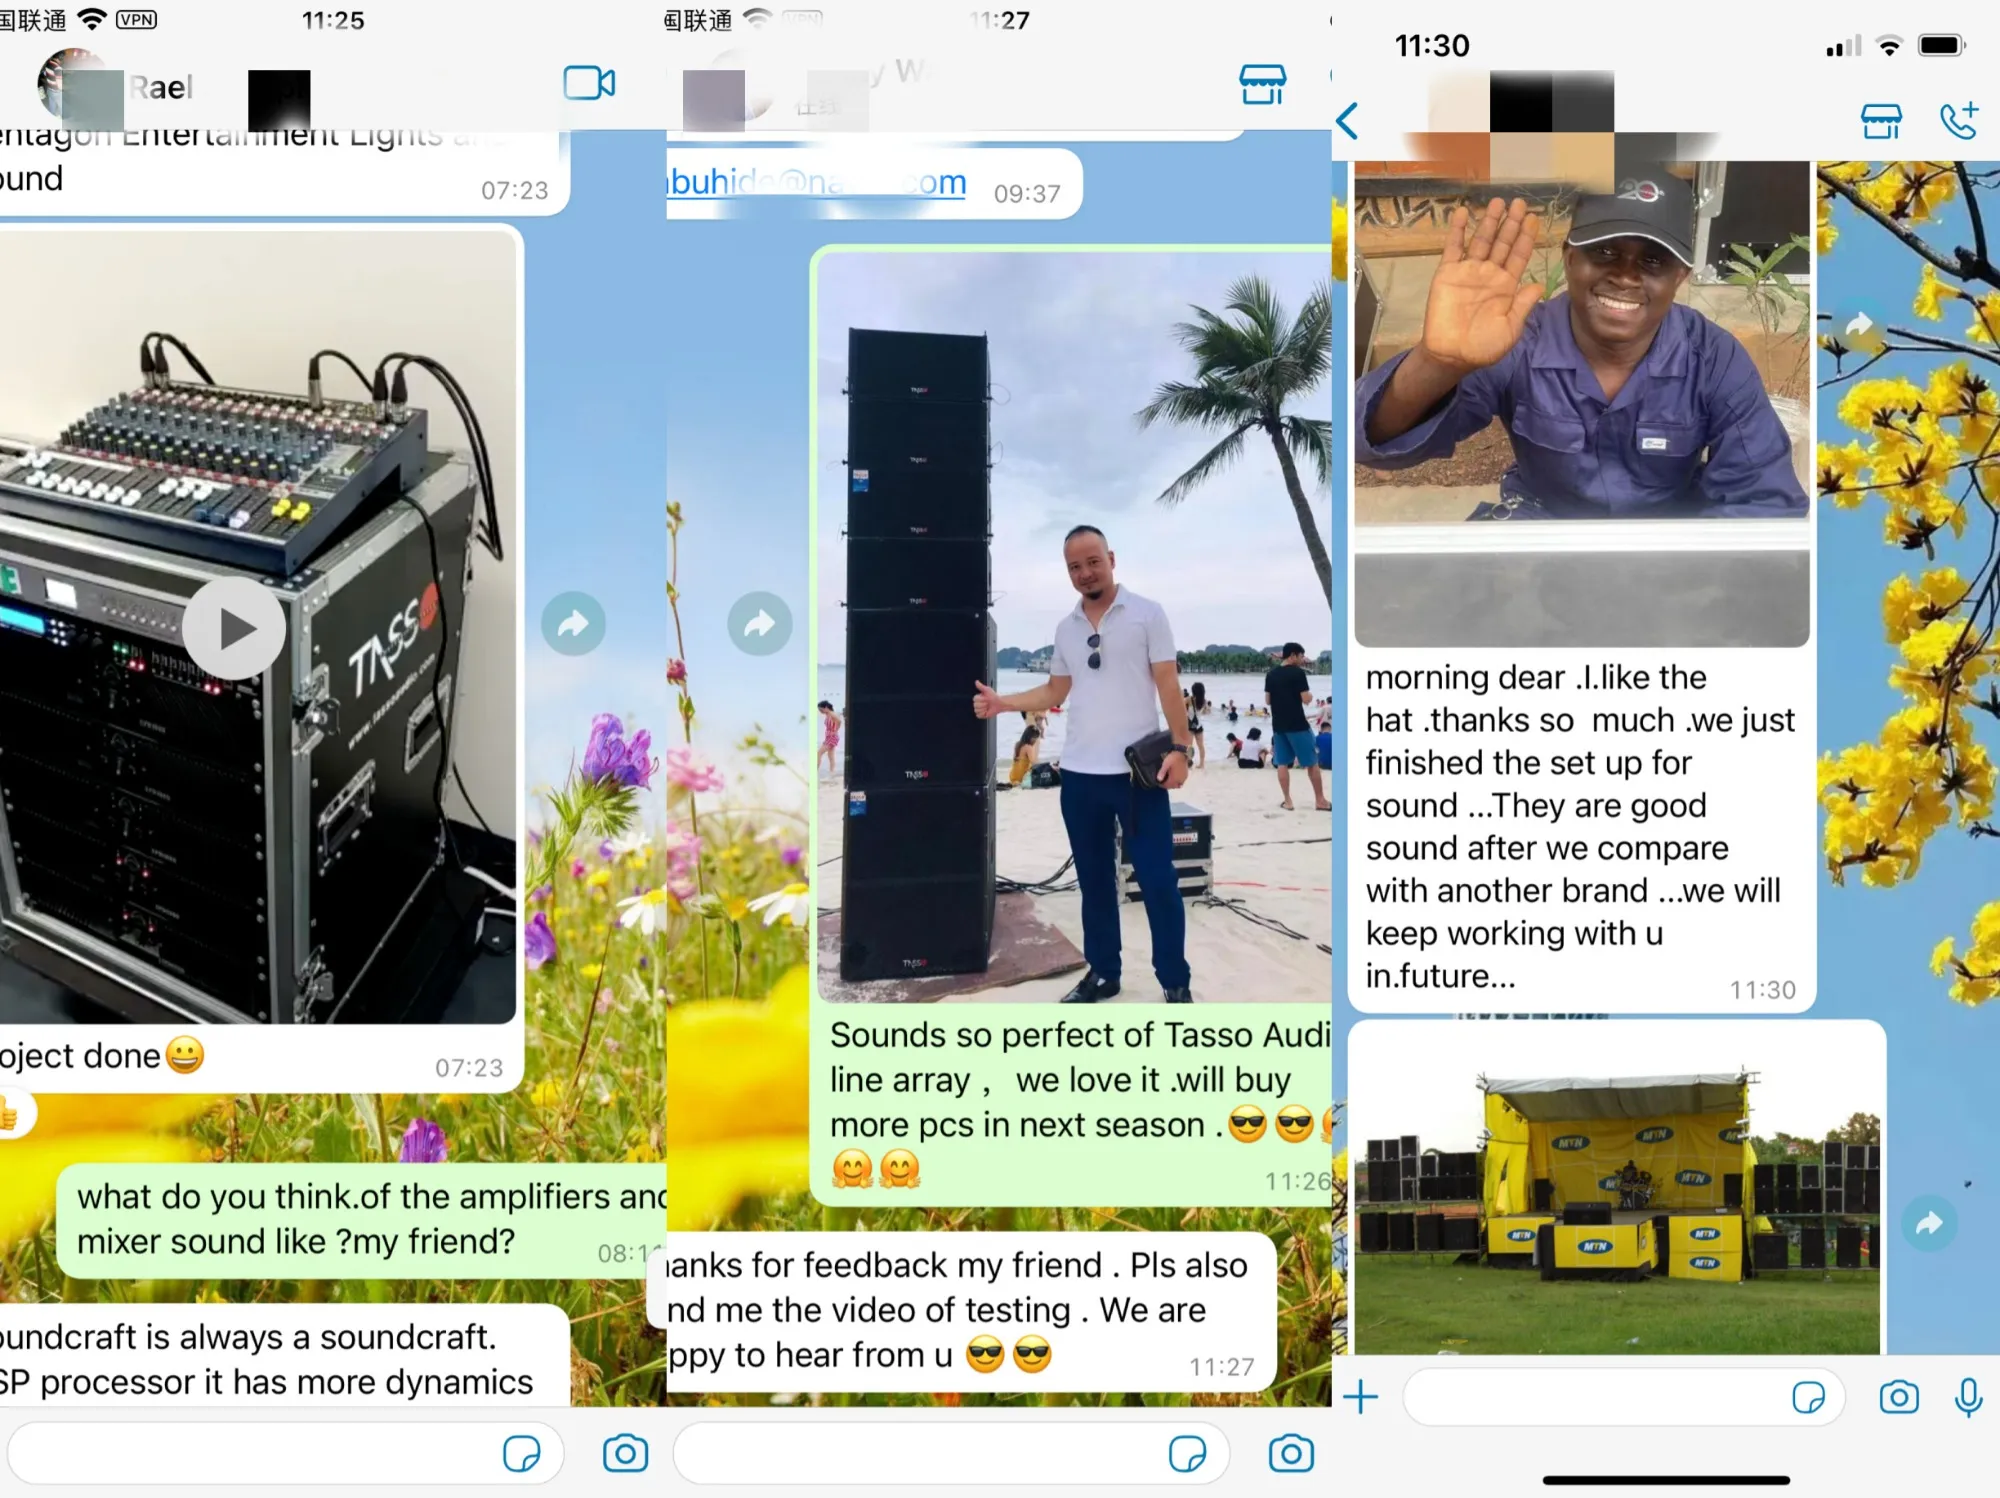Screen dimensions: 2000x1498
Task: Forward the mixer rack video message
Action: coord(573,624)
